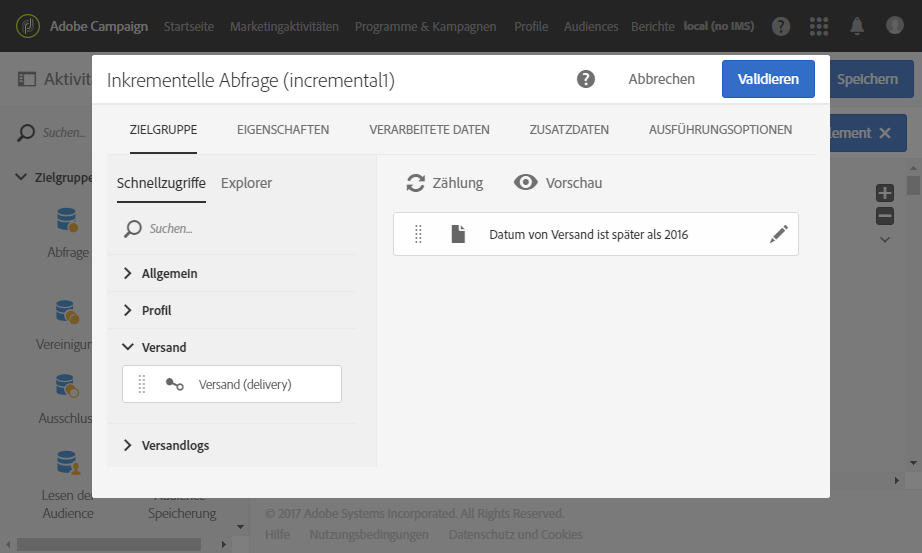Open help in the dialog header
The image size is (922, 553).
click(586, 79)
